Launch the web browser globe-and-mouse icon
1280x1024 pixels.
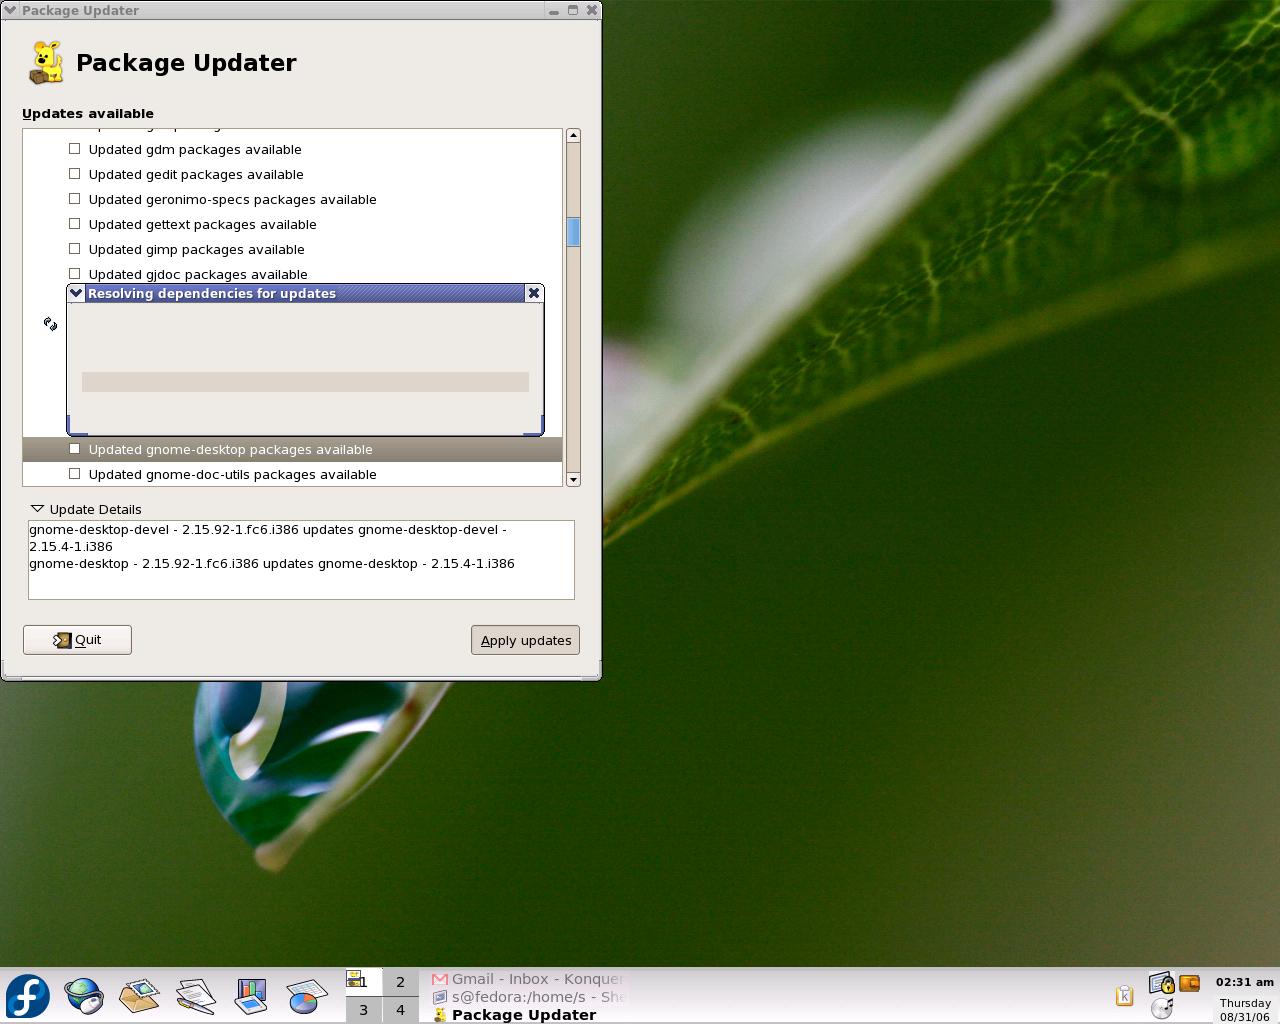[84, 996]
